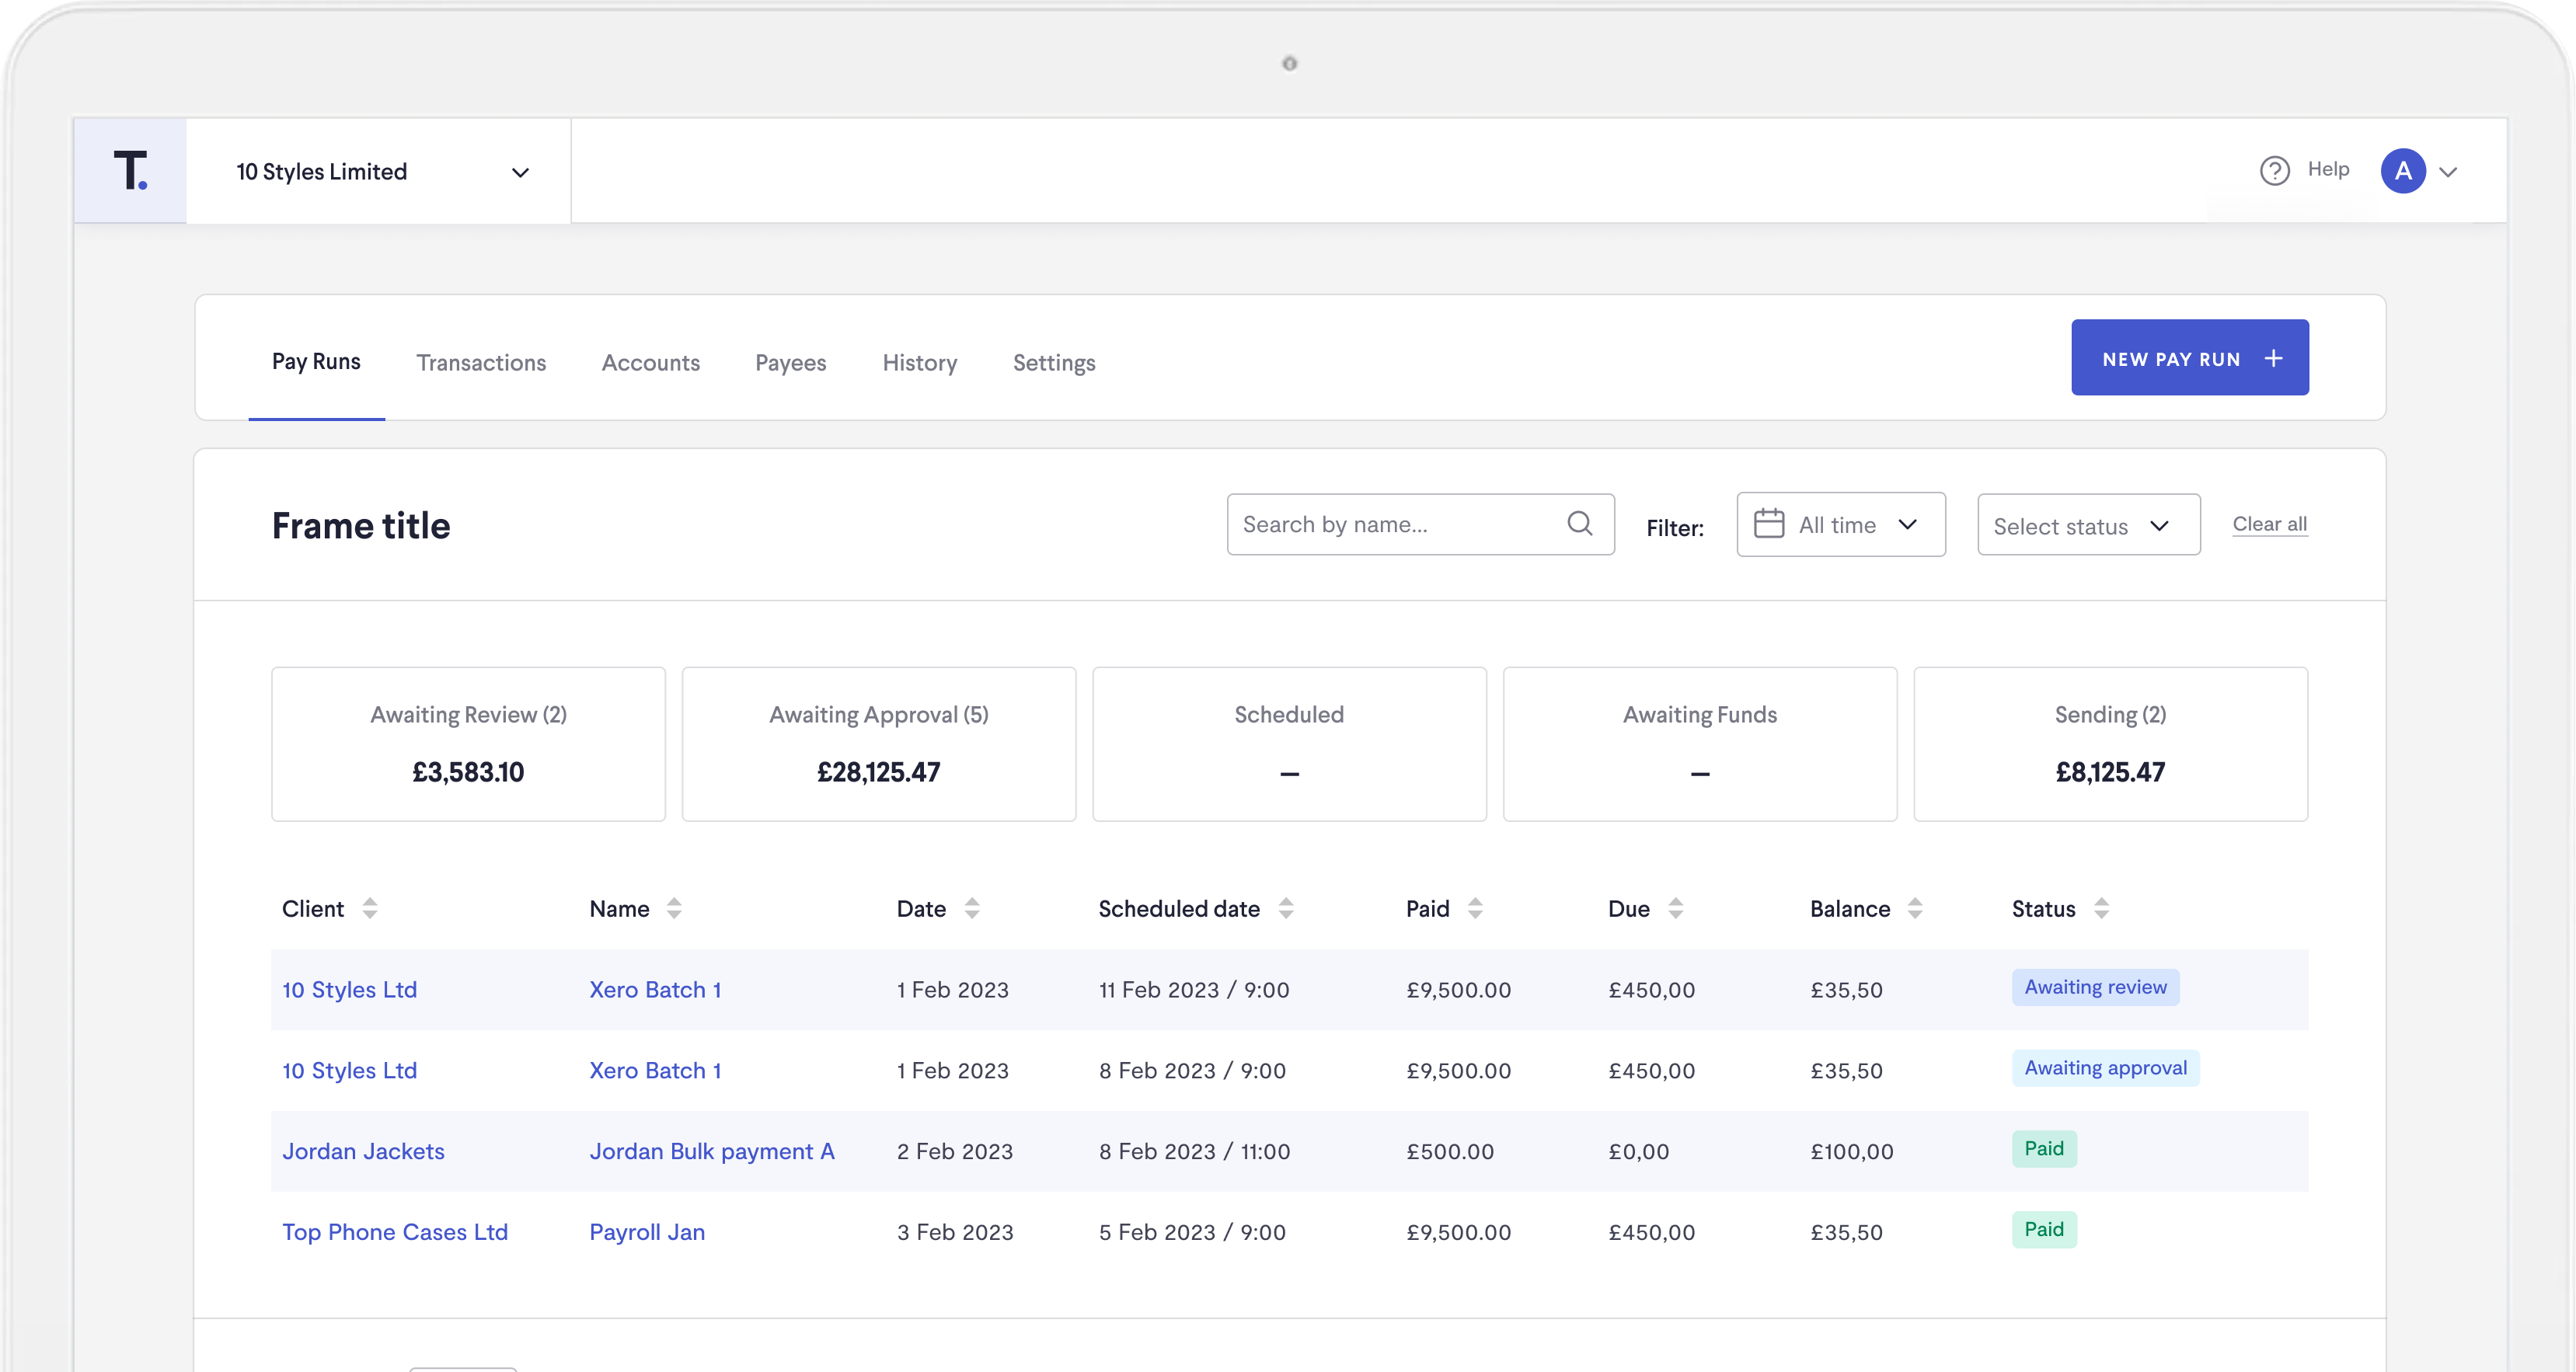
Task: Click the Clear all filters link
Action: coord(2269,524)
